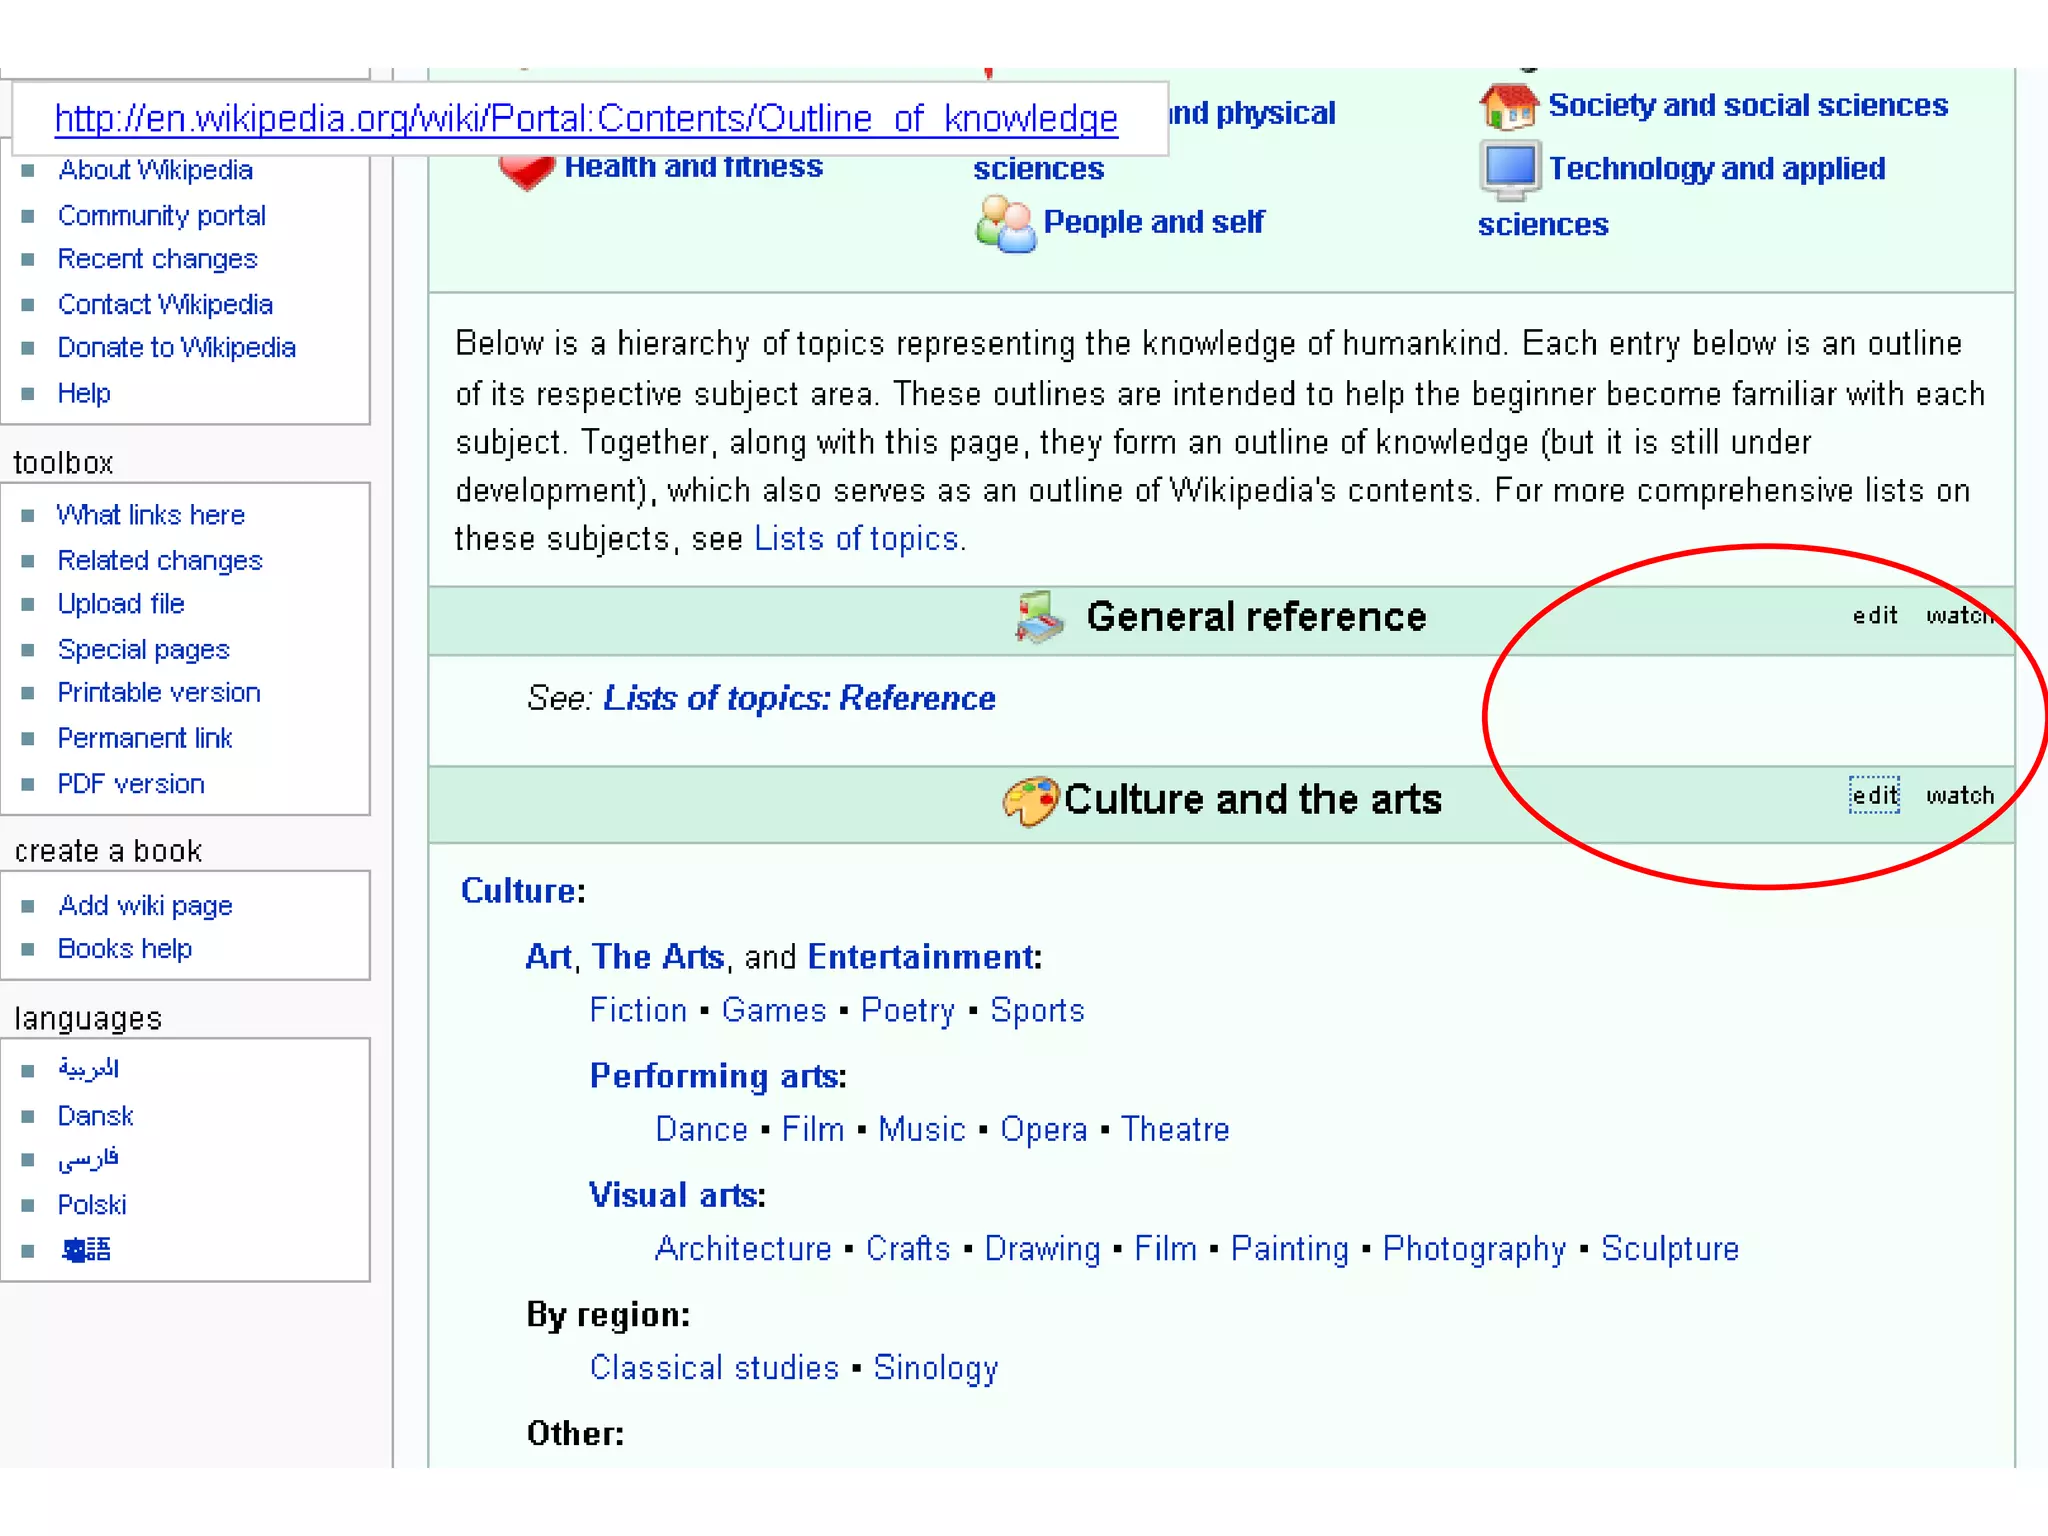Go to Recent changes in sidebar

(157, 259)
